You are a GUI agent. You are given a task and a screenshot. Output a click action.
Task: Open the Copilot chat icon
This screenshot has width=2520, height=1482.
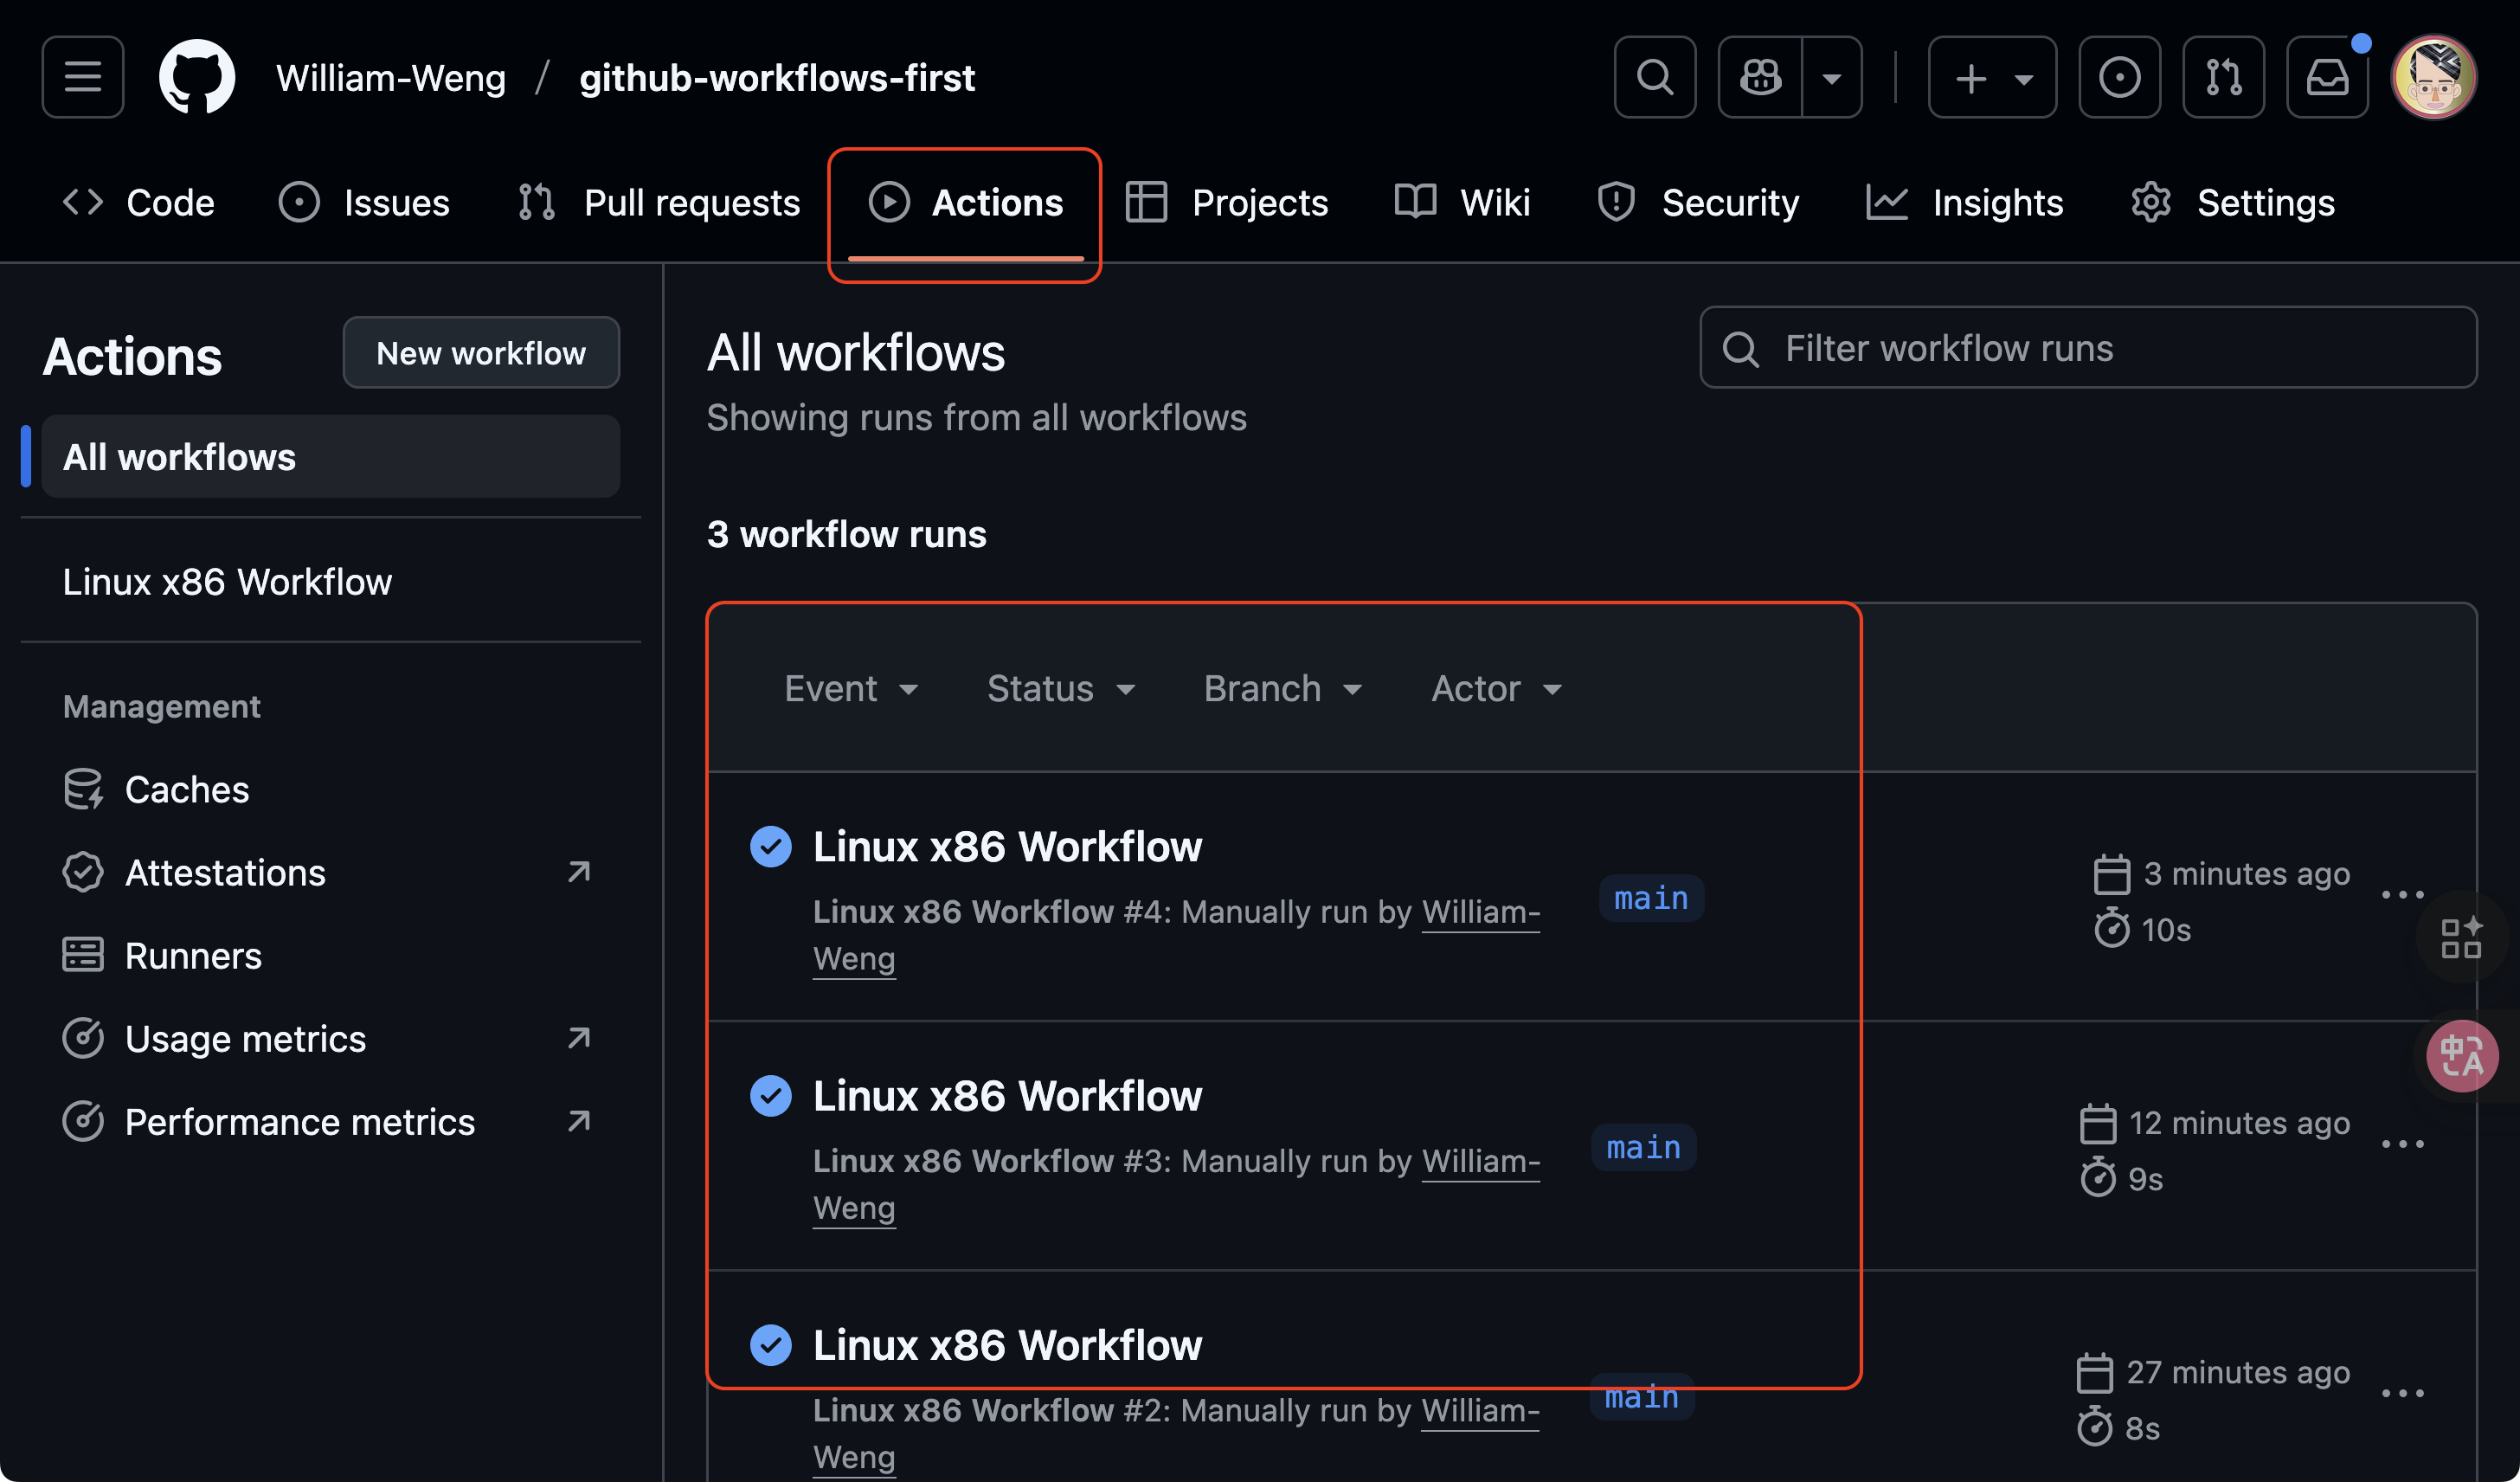coord(1760,77)
